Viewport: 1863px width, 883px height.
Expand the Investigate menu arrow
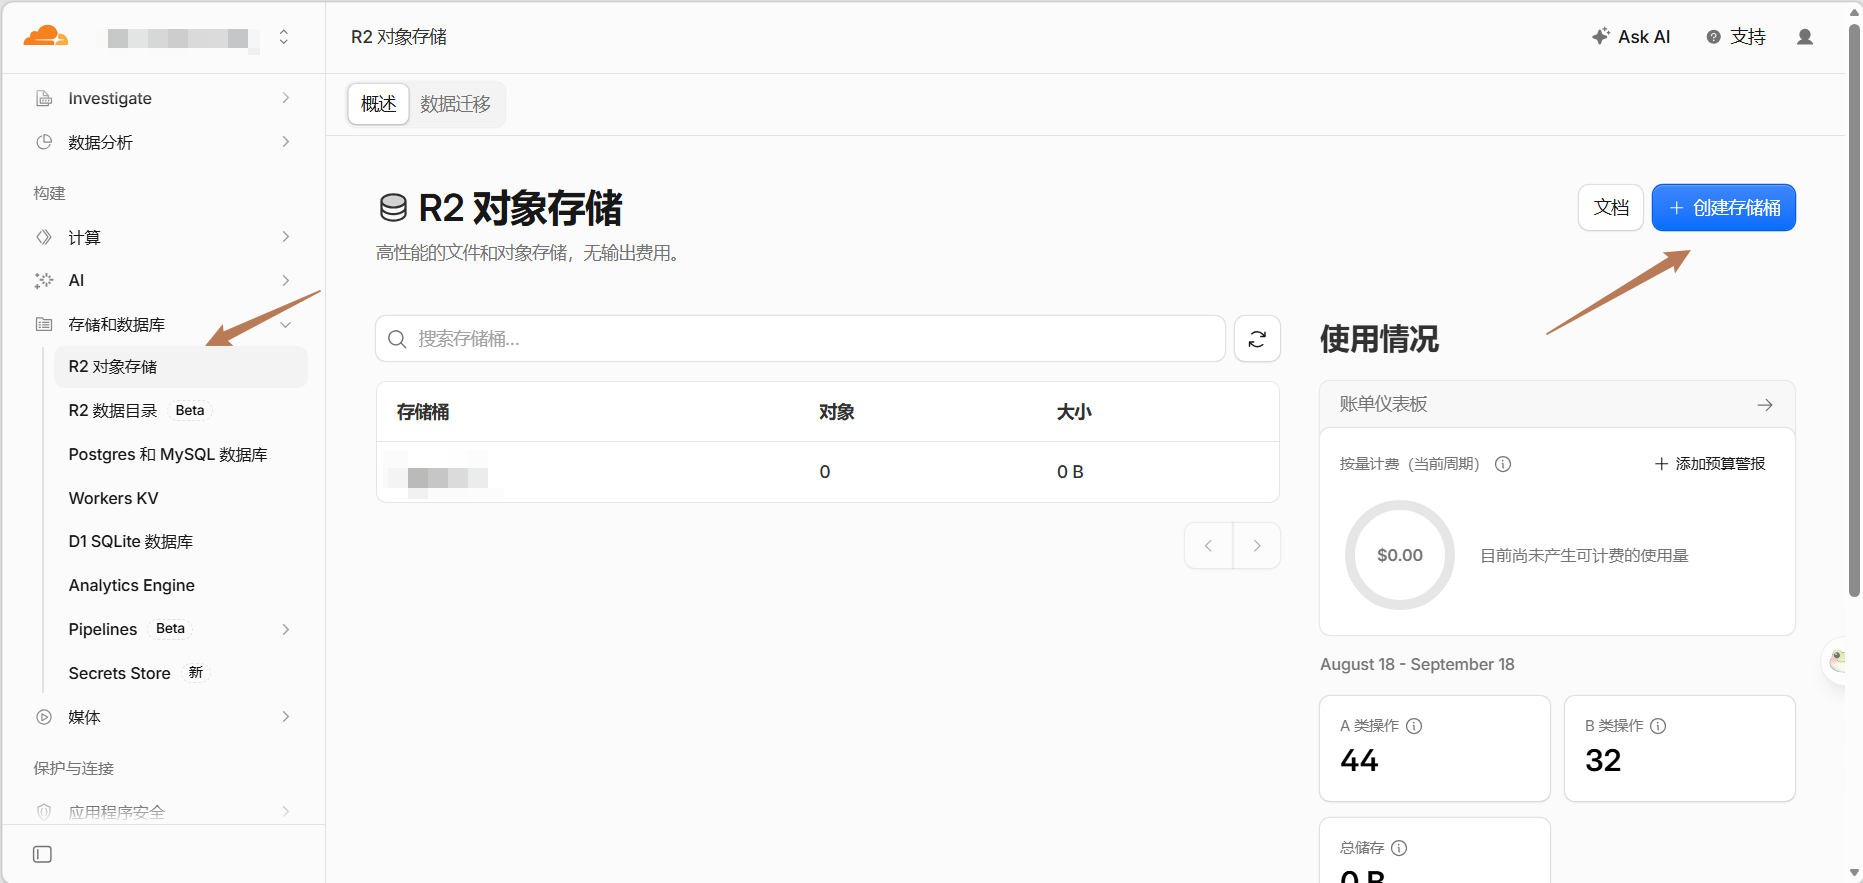click(x=286, y=98)
